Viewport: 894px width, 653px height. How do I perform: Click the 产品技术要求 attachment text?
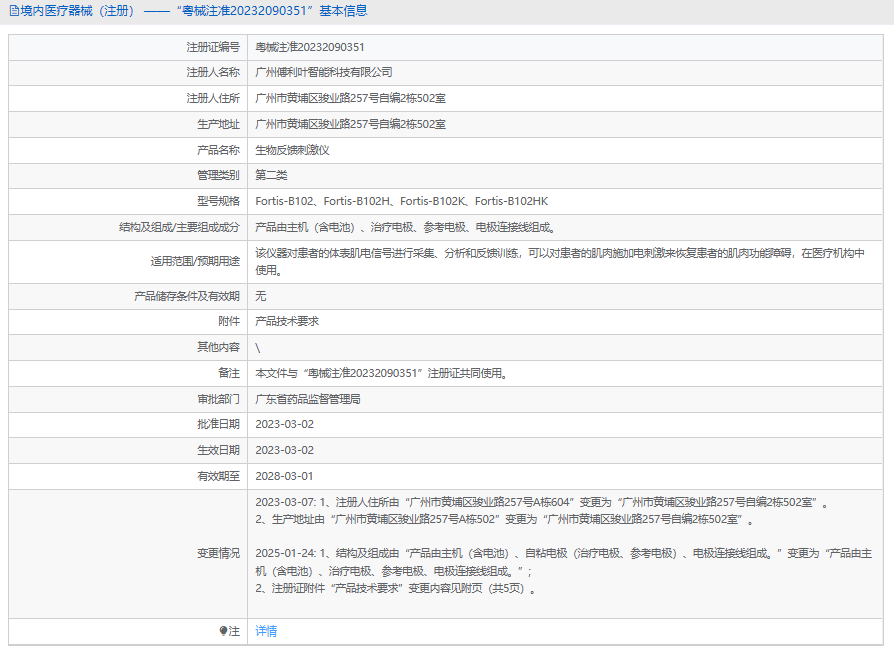pyautogui.click(x=287, y=321)
